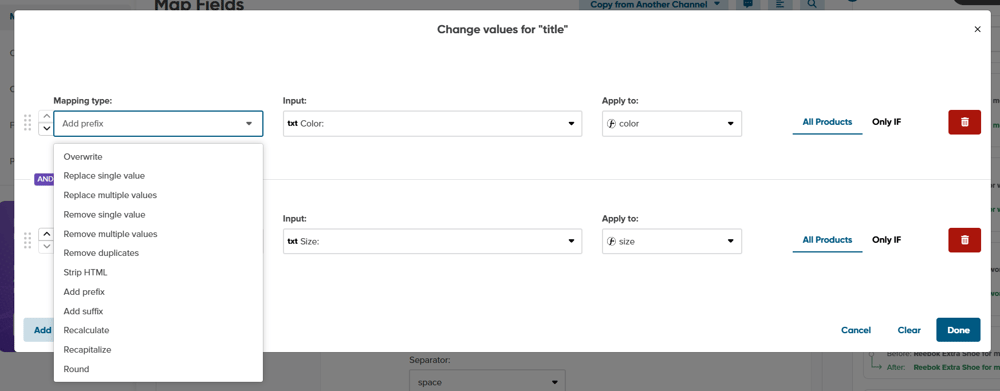The height and width of the screenshot is (391, 1000).
Task: Delete the Color prefix rule
Action: click(964, 122)
